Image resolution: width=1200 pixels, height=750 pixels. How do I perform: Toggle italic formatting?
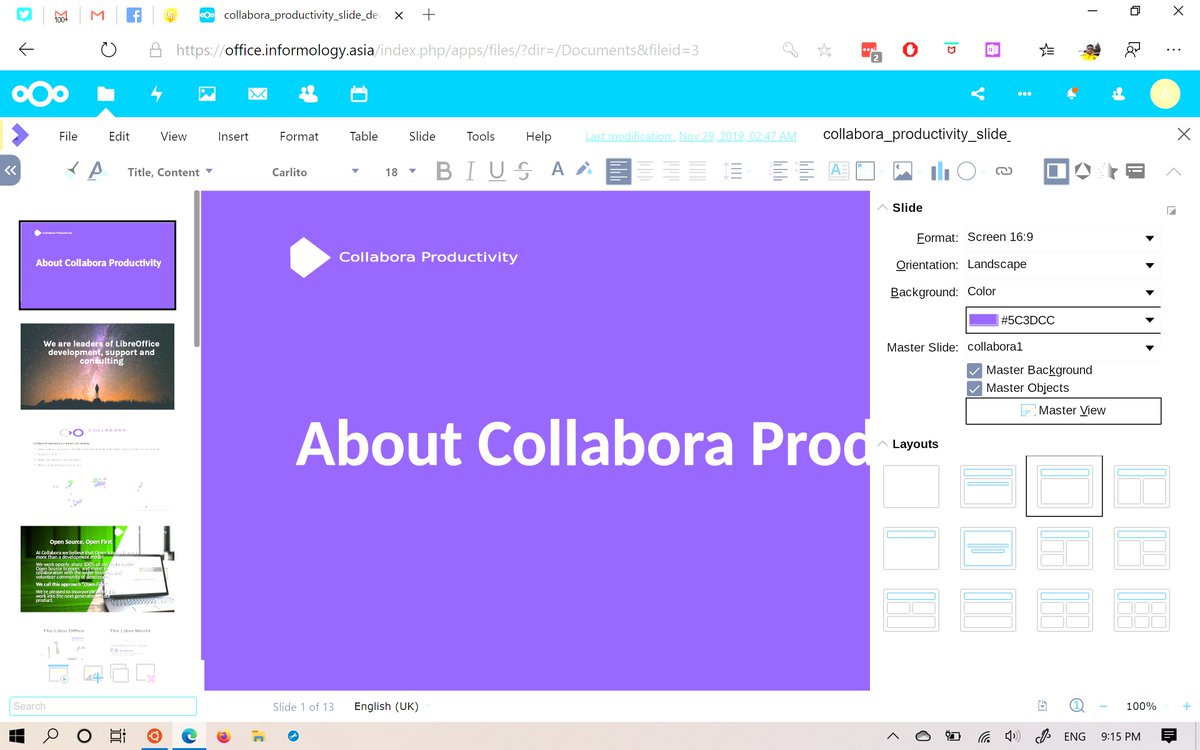(470, 171)
